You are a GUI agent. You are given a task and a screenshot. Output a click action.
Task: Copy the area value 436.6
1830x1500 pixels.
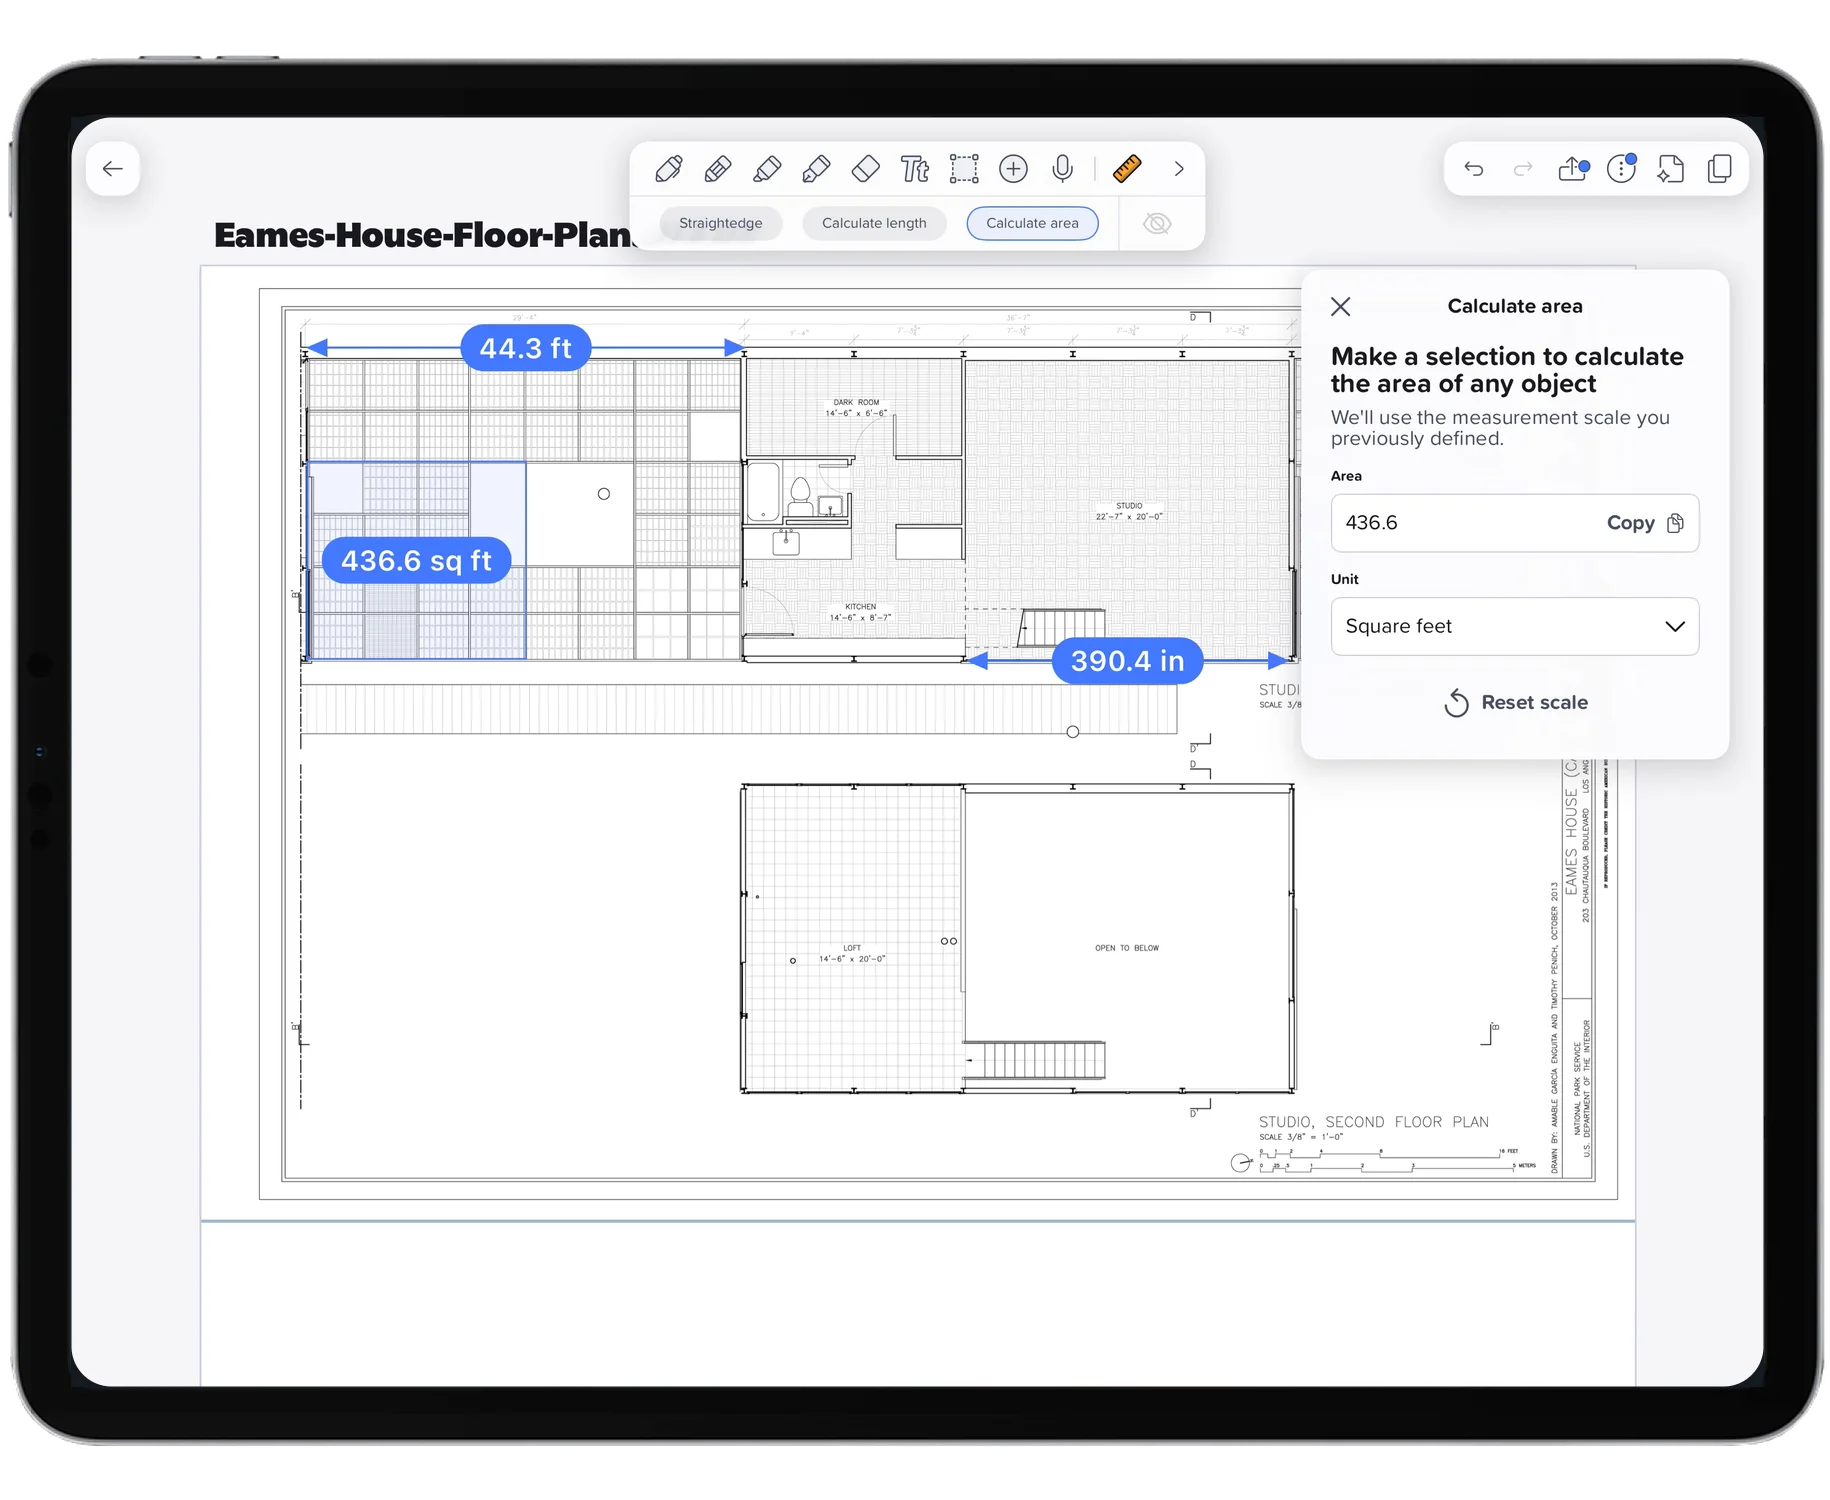click(1645, 523)
